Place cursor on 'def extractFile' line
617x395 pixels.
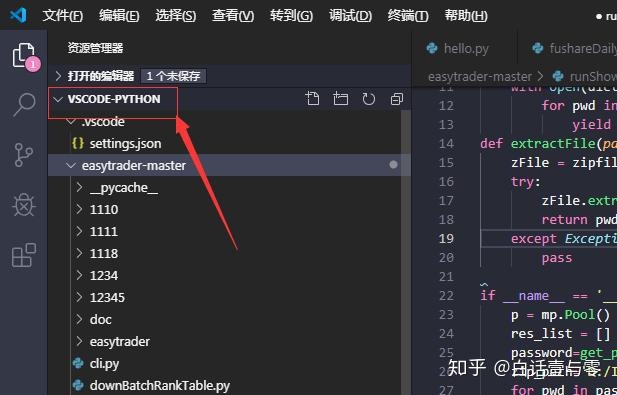[x=548, y=144]
